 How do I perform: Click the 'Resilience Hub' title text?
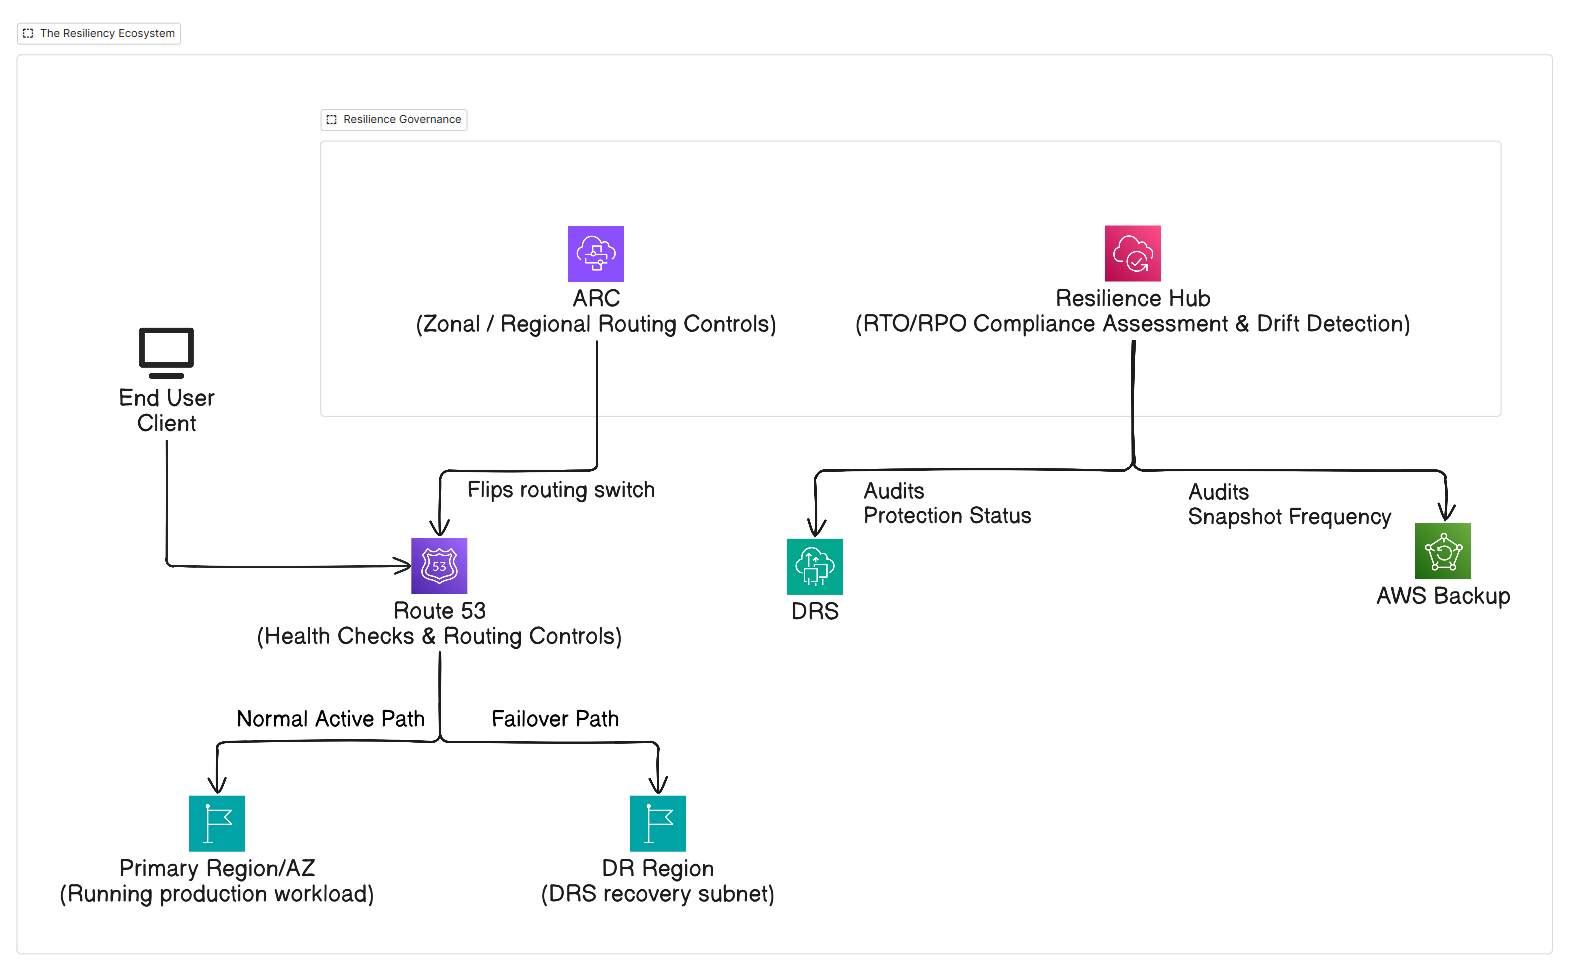(1133, 298)
